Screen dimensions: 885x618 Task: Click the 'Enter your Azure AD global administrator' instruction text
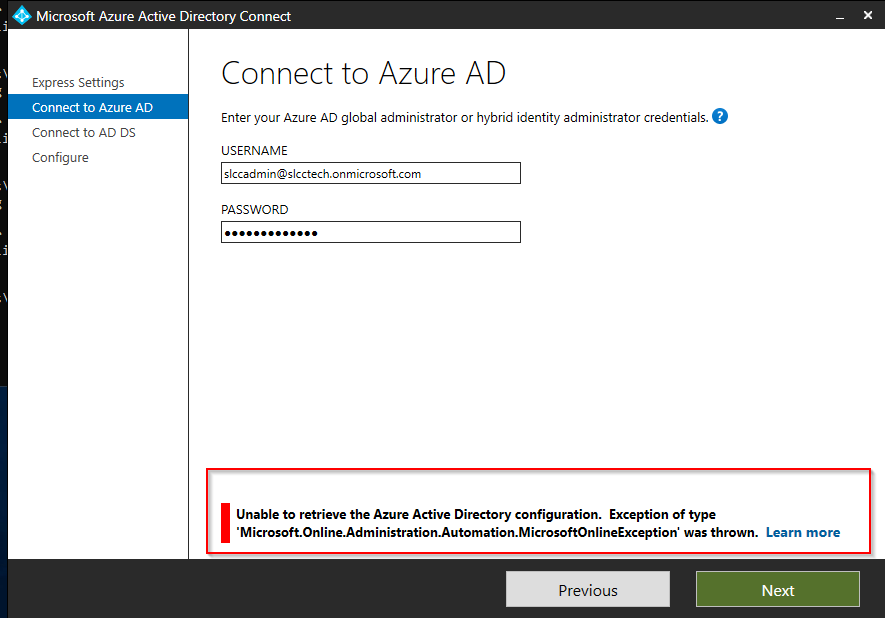click(465, 117)
